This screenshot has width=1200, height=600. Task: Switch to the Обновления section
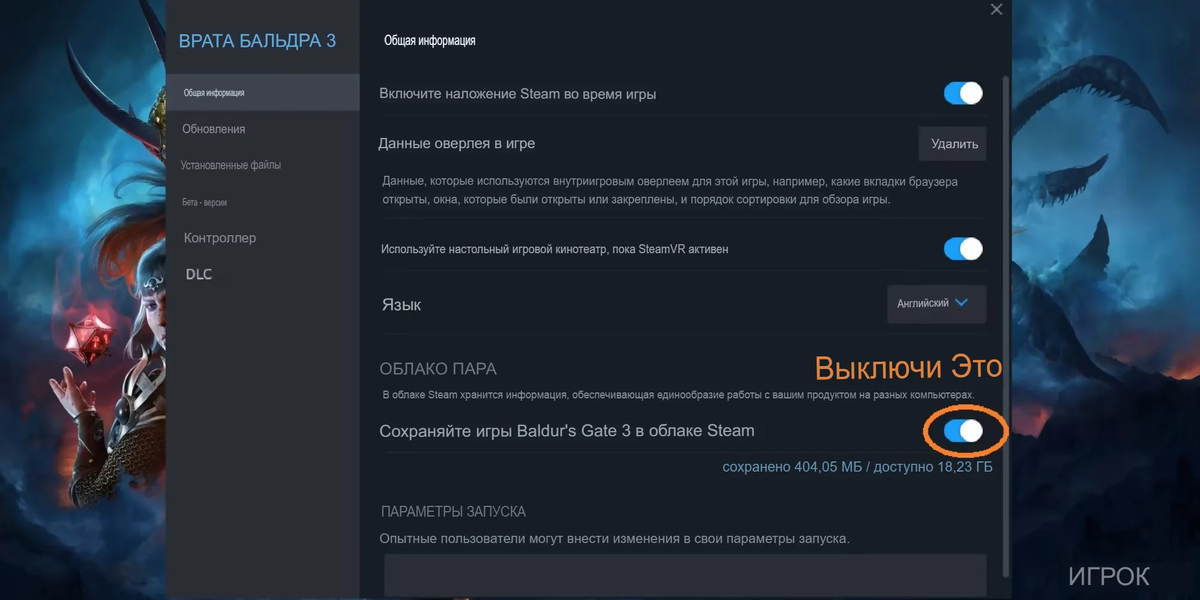point(214,129)
